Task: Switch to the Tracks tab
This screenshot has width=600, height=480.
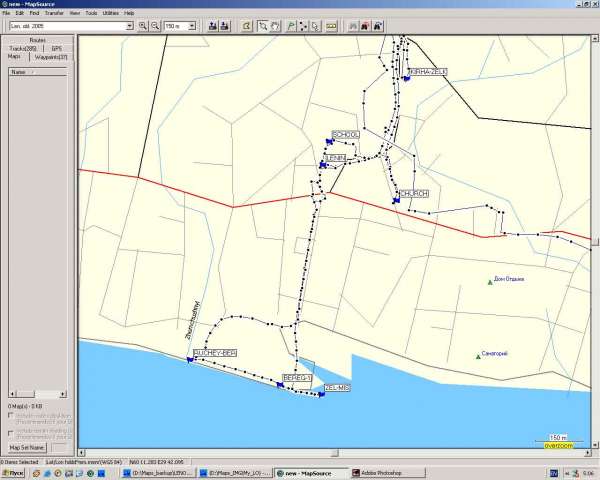Action: (22, 48)
